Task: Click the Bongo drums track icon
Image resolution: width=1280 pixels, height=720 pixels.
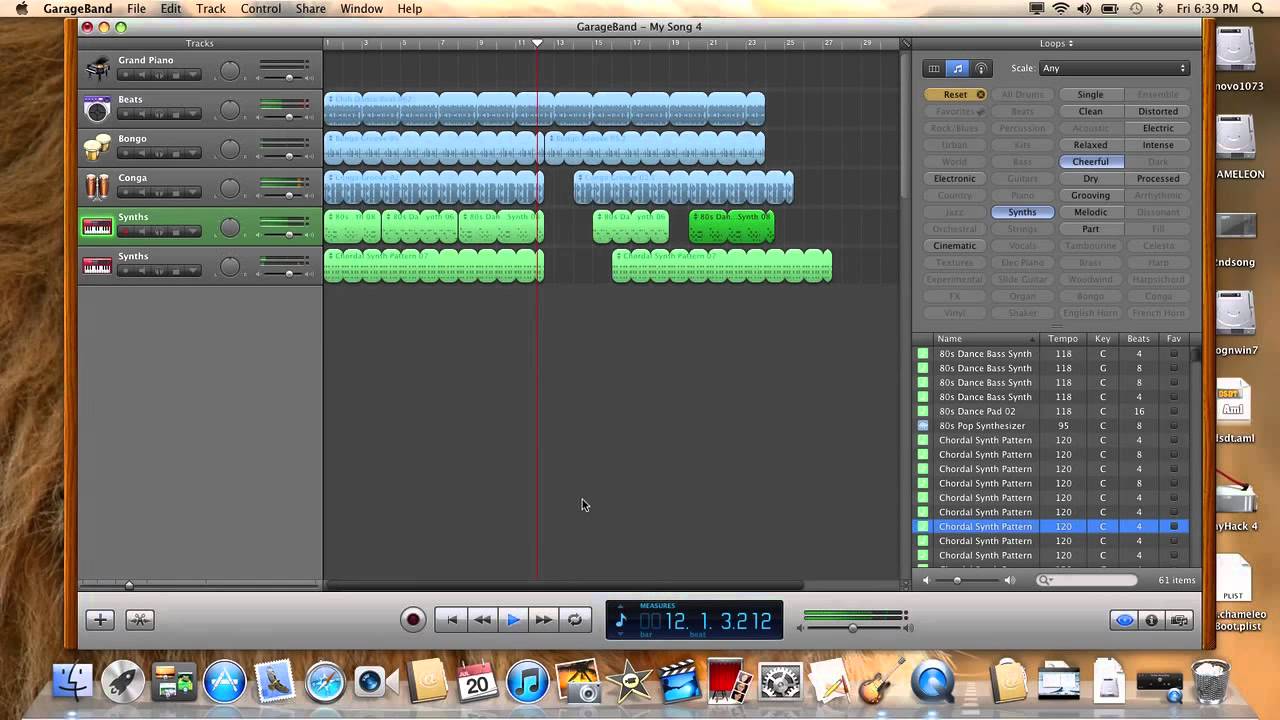Action: click(x=97, y=148)
